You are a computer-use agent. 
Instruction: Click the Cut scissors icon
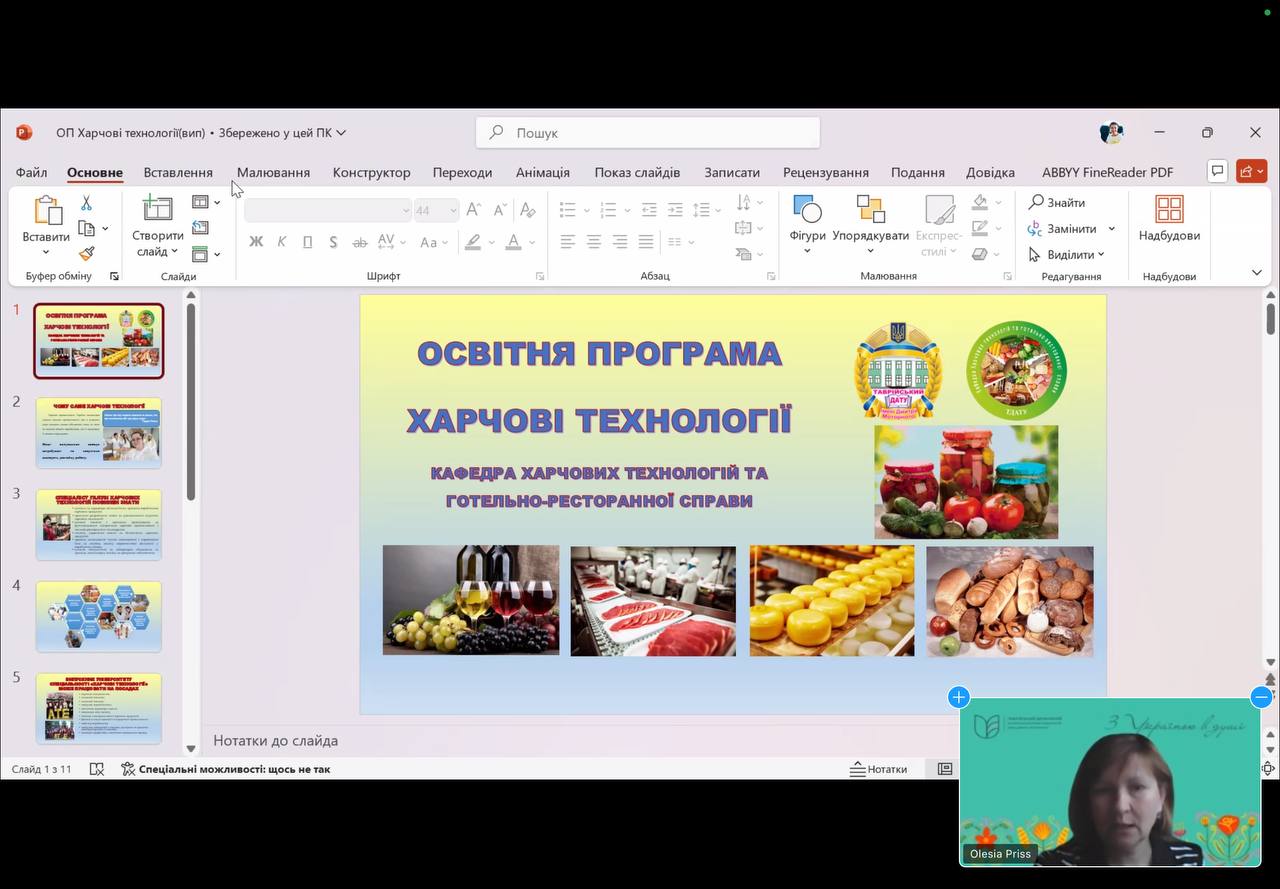pos(86,203)
